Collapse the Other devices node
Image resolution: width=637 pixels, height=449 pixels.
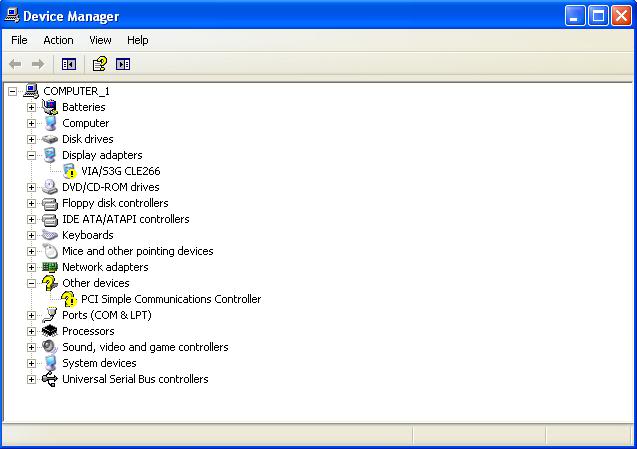pyautogui.click(x=31, y=283)
